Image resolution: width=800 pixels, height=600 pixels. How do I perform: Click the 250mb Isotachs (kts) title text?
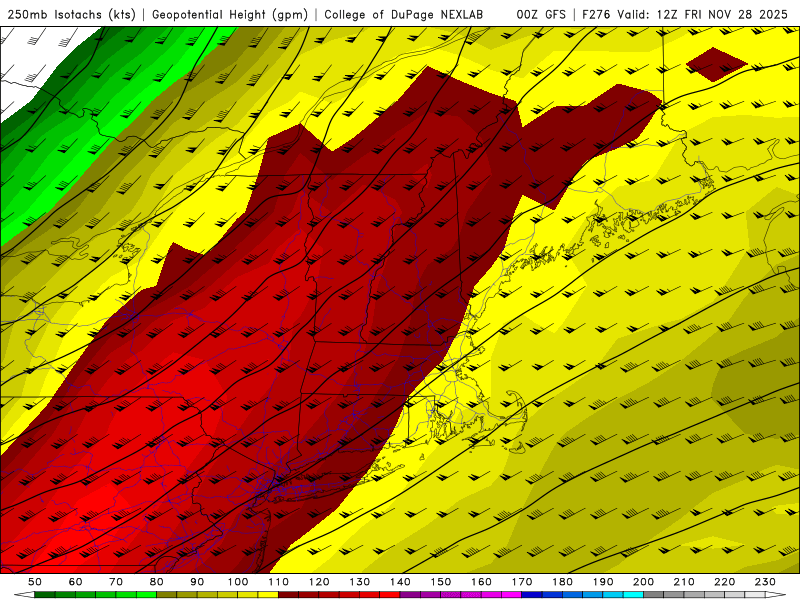click(71, 14)
